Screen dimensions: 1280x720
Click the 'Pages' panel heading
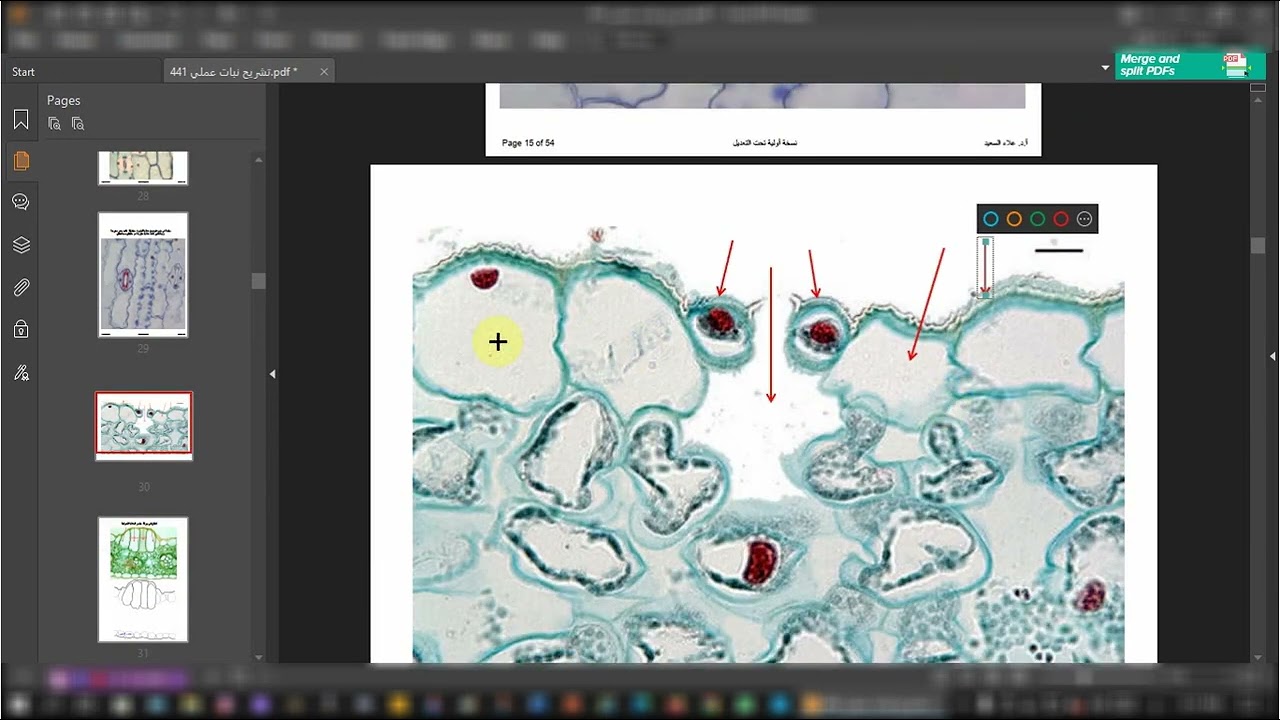[64, 100]
